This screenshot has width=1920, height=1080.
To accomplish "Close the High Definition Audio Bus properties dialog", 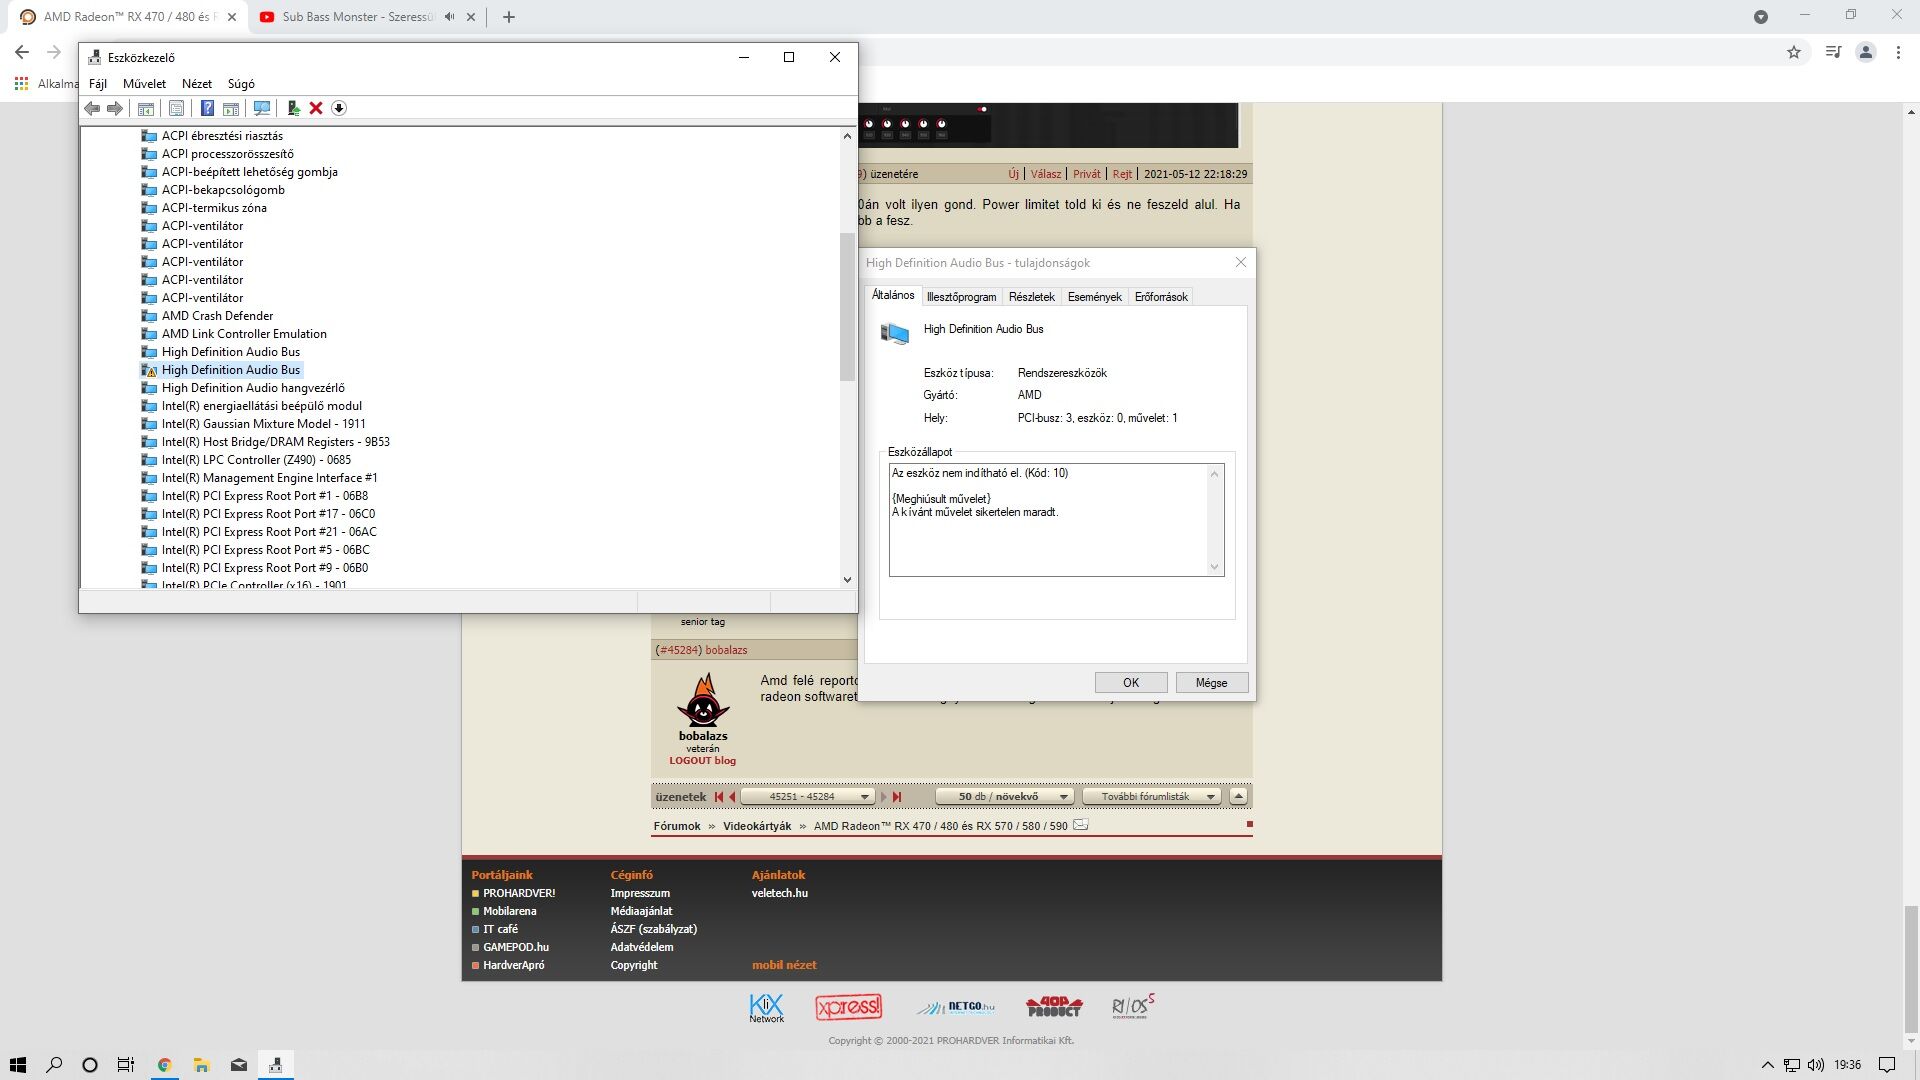I will coord(1241,262).
